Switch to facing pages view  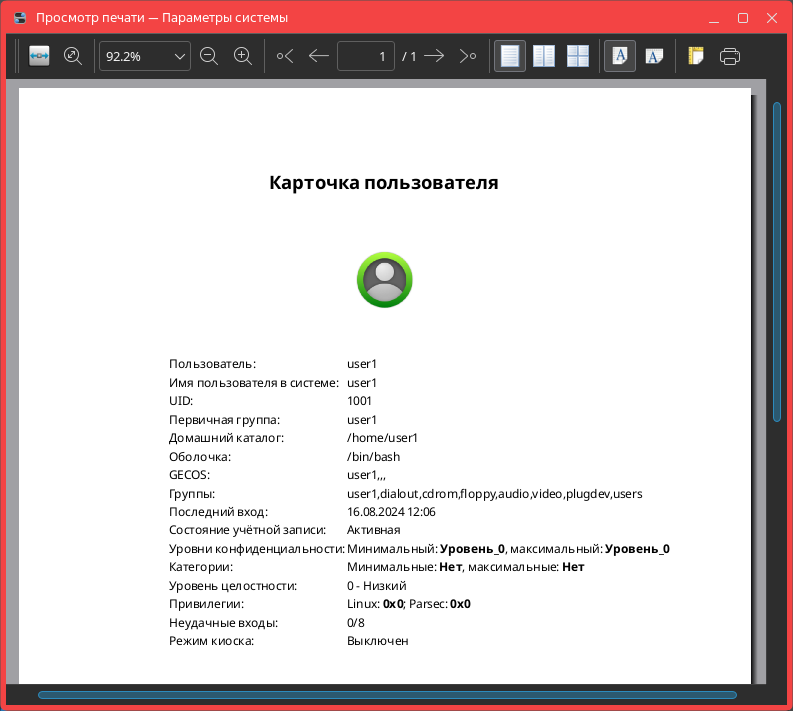(544, 56)
